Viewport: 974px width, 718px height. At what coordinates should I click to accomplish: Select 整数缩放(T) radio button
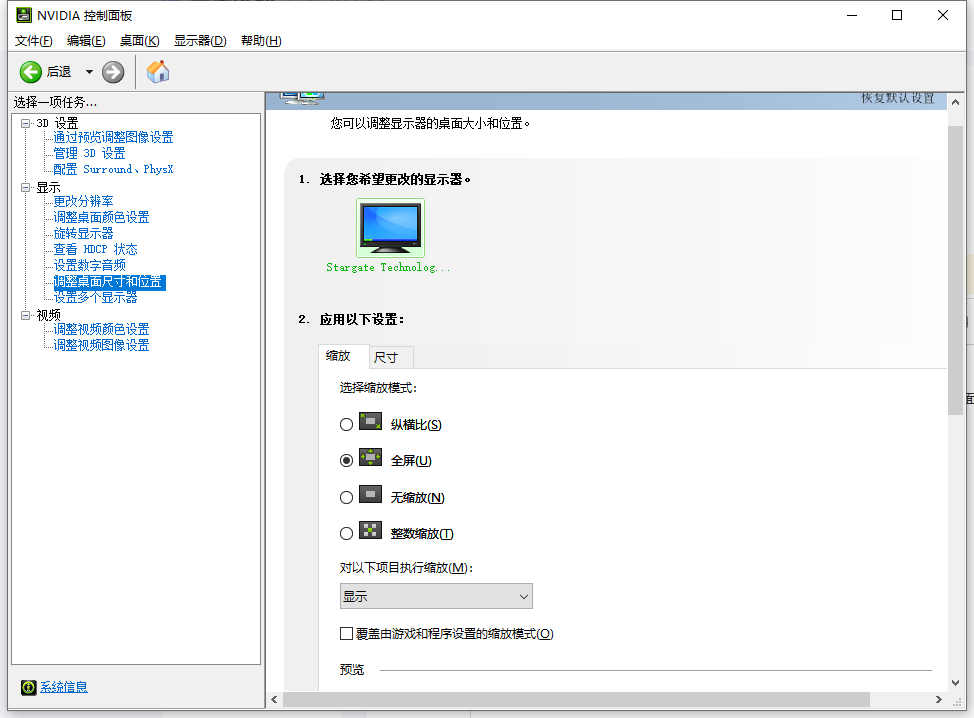347,534
